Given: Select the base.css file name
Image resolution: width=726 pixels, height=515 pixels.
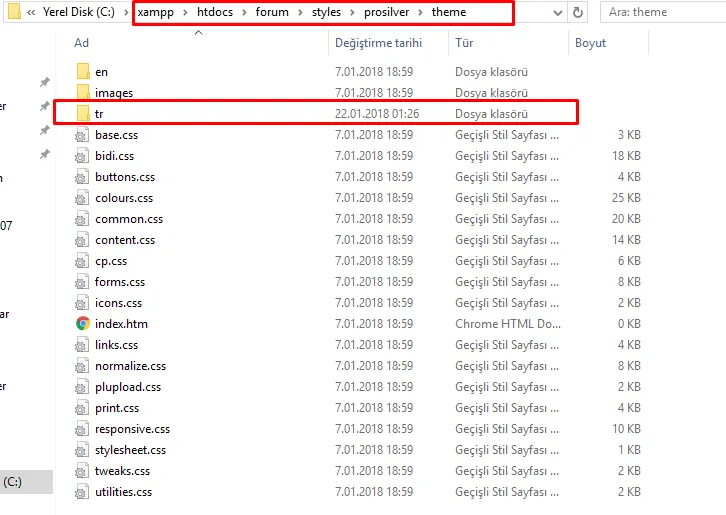Looking at the screenshot, I should tap(116, 135).
